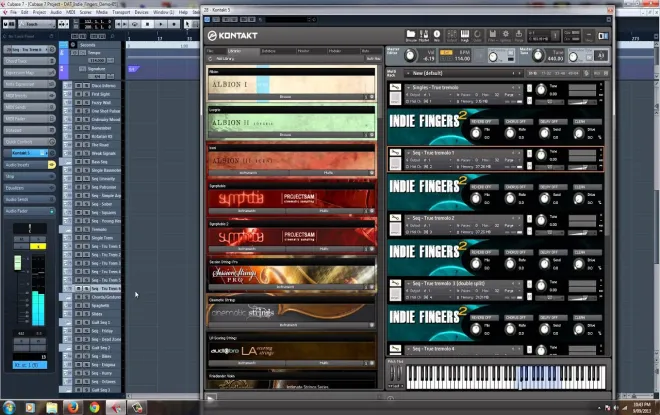This screenshot has width=660, height=415.
Task: Mute the Bass Seq track
Action: 78,162
